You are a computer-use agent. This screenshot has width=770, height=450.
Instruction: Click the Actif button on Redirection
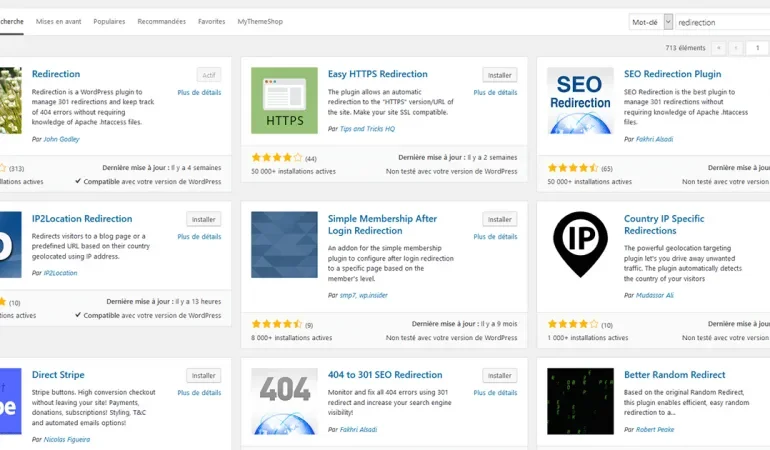(209, 75)
